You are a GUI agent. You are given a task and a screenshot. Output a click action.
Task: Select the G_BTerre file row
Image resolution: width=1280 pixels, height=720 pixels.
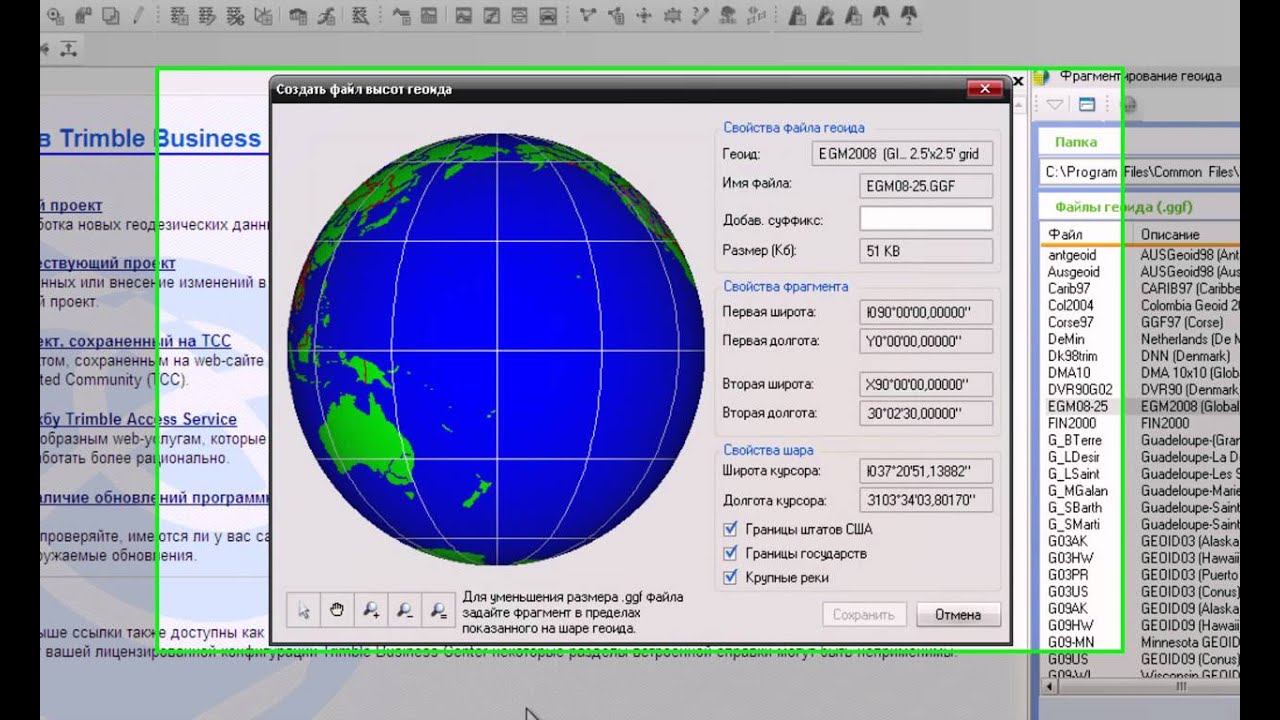pos(1140,441)
